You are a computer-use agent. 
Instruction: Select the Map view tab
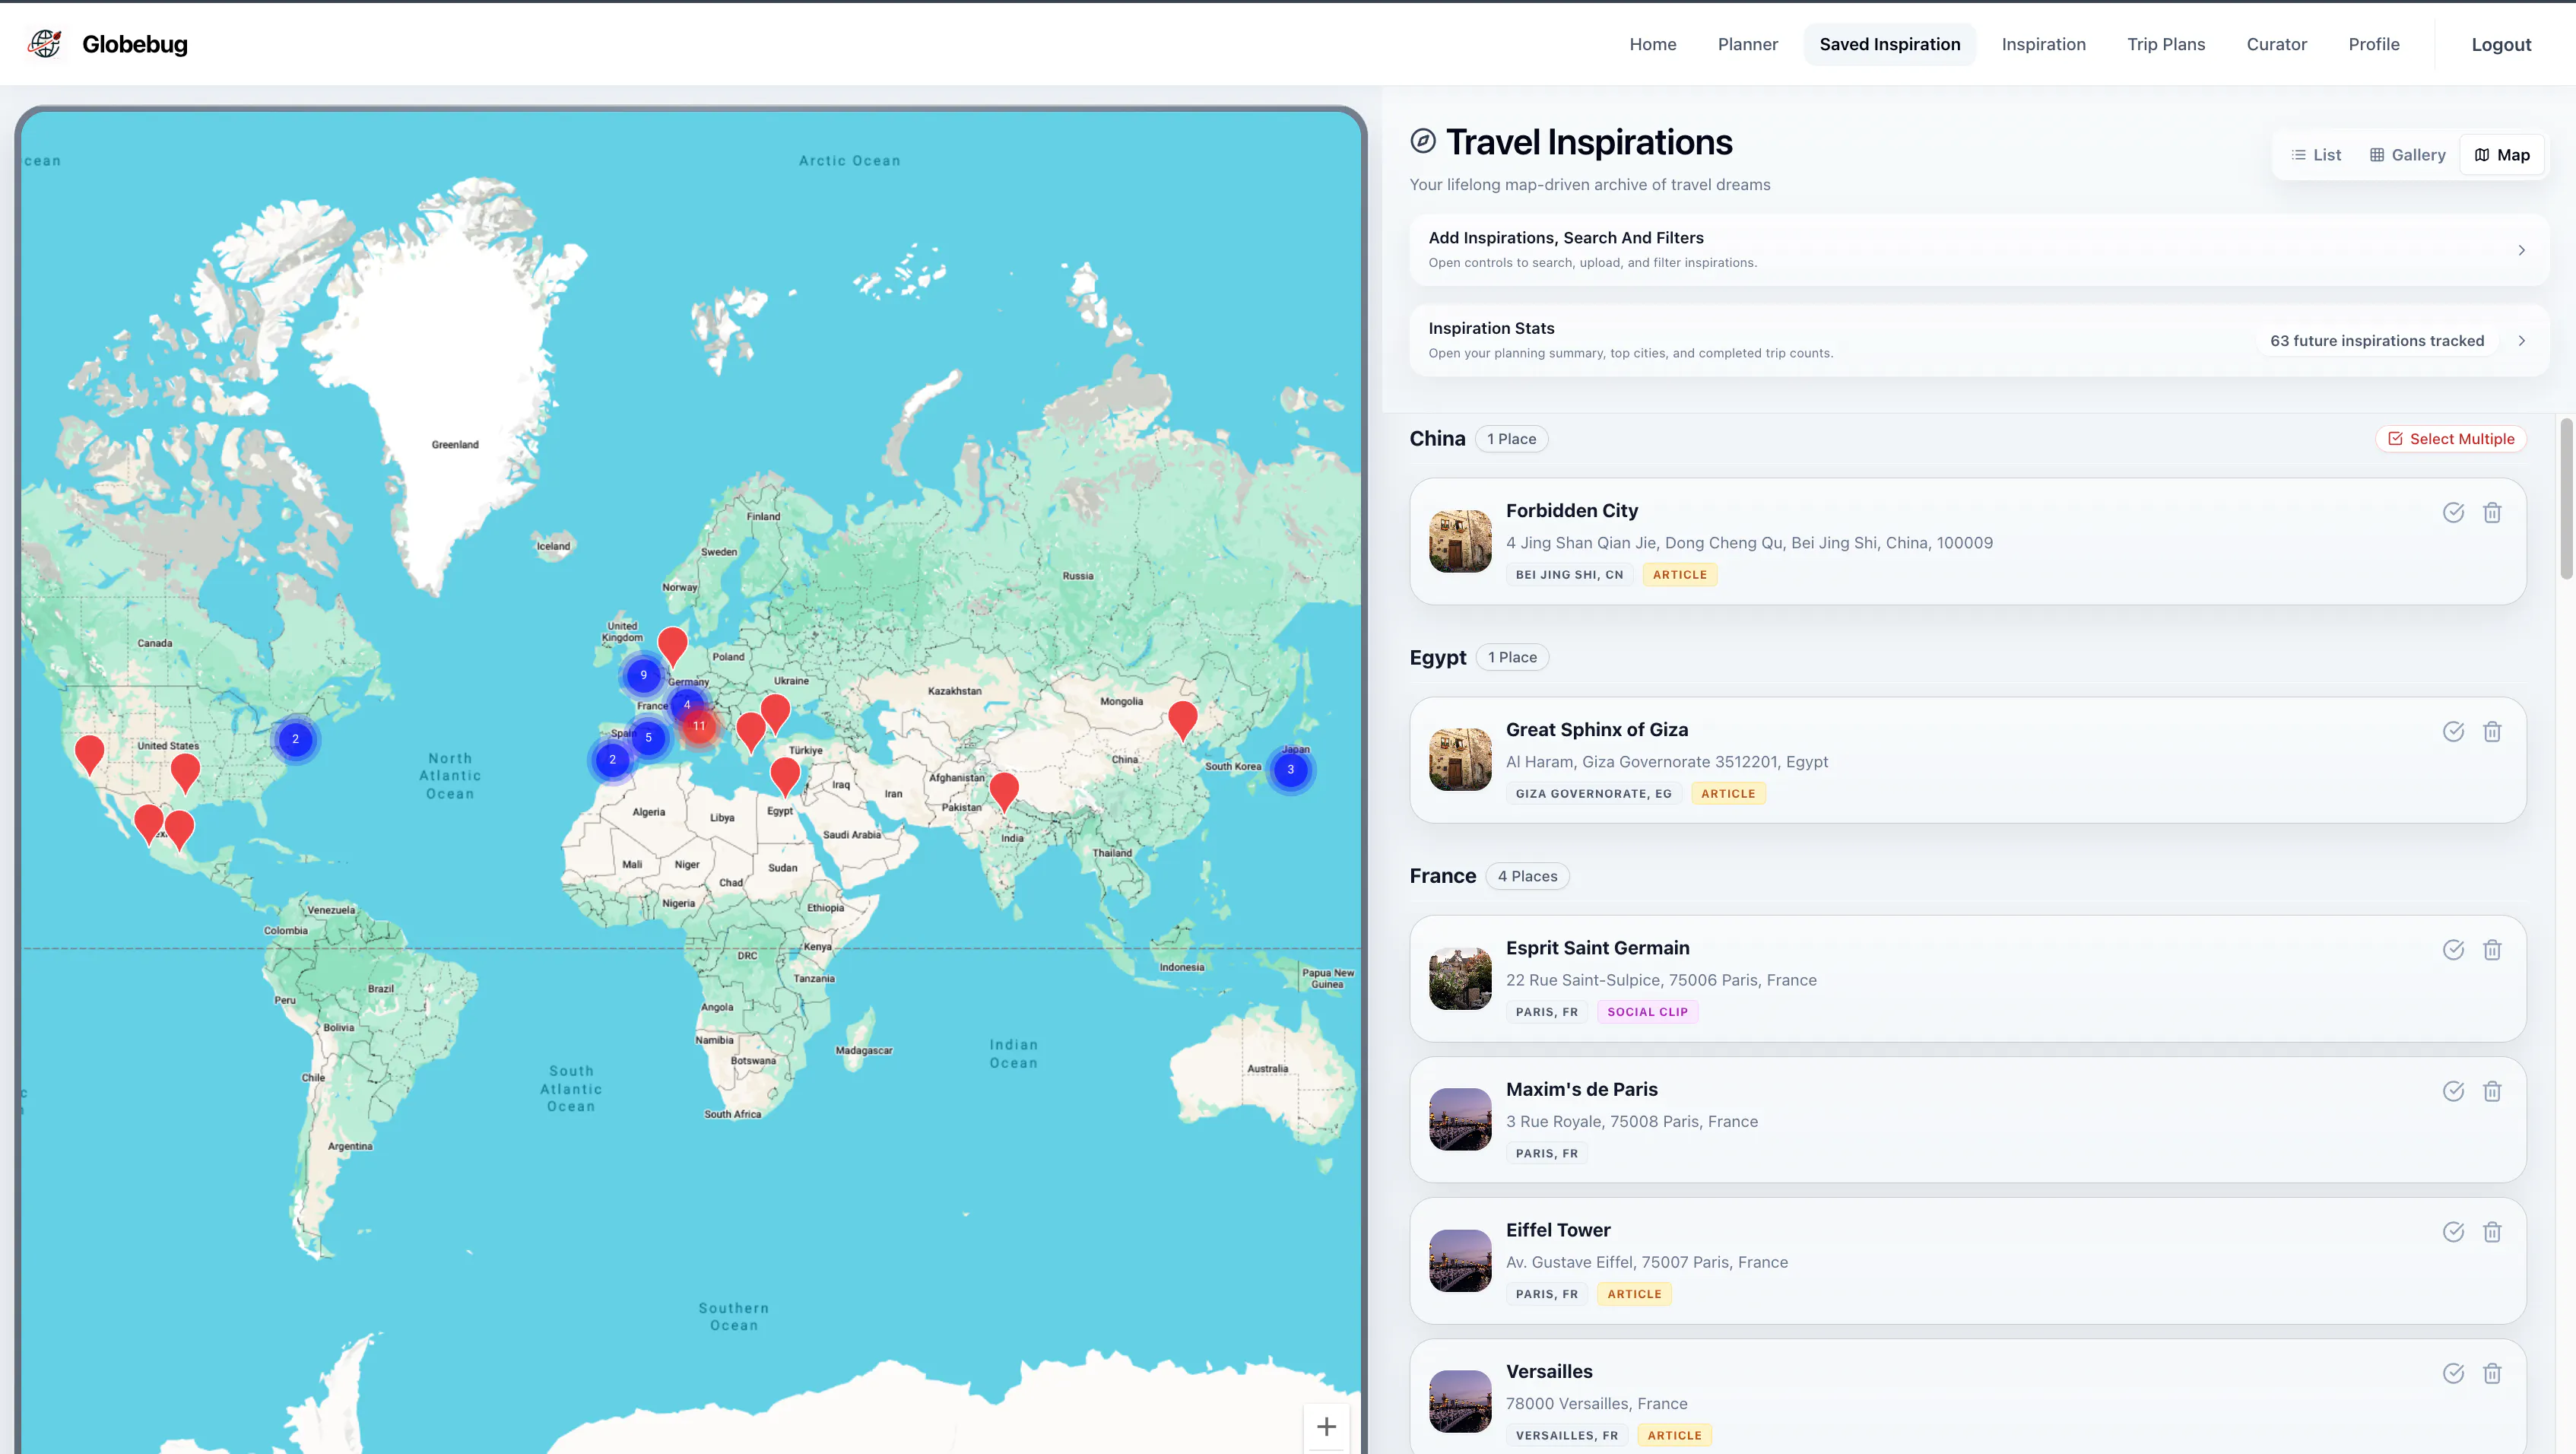click(x=2502, y=155)
